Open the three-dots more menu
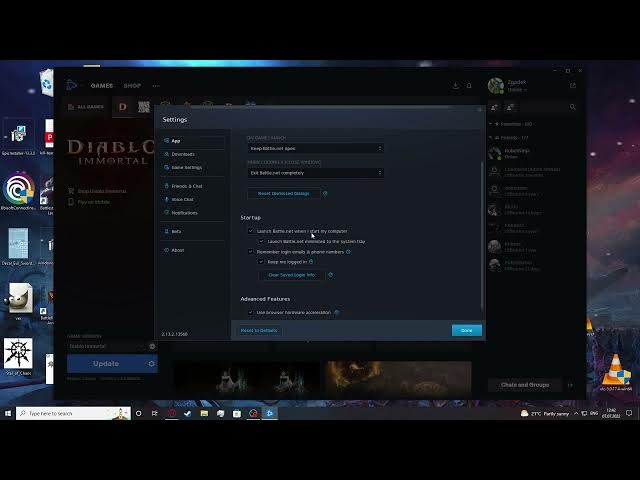The width and height of the screenshot is (640, 480). (156, 86)
